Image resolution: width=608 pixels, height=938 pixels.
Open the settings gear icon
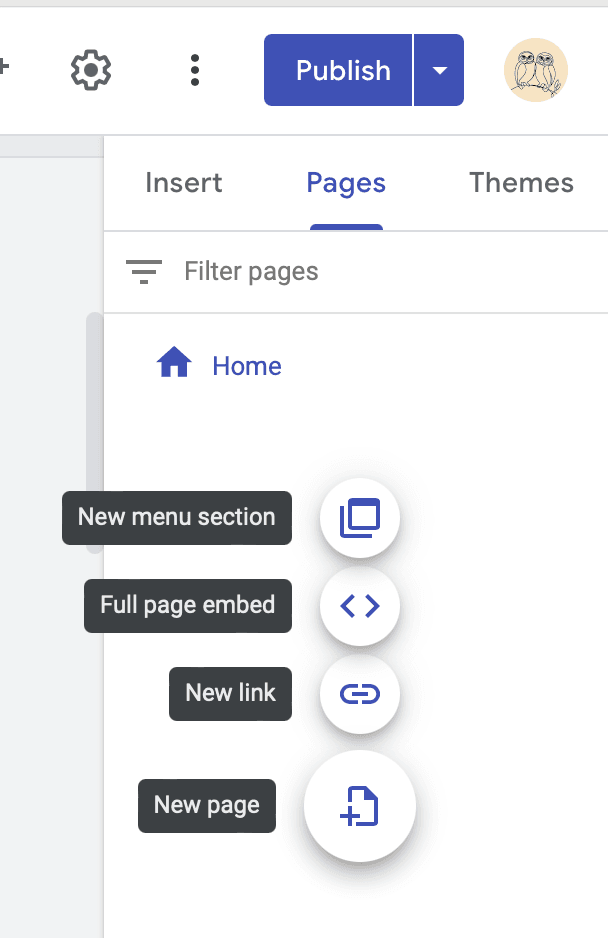pos(91,70)
